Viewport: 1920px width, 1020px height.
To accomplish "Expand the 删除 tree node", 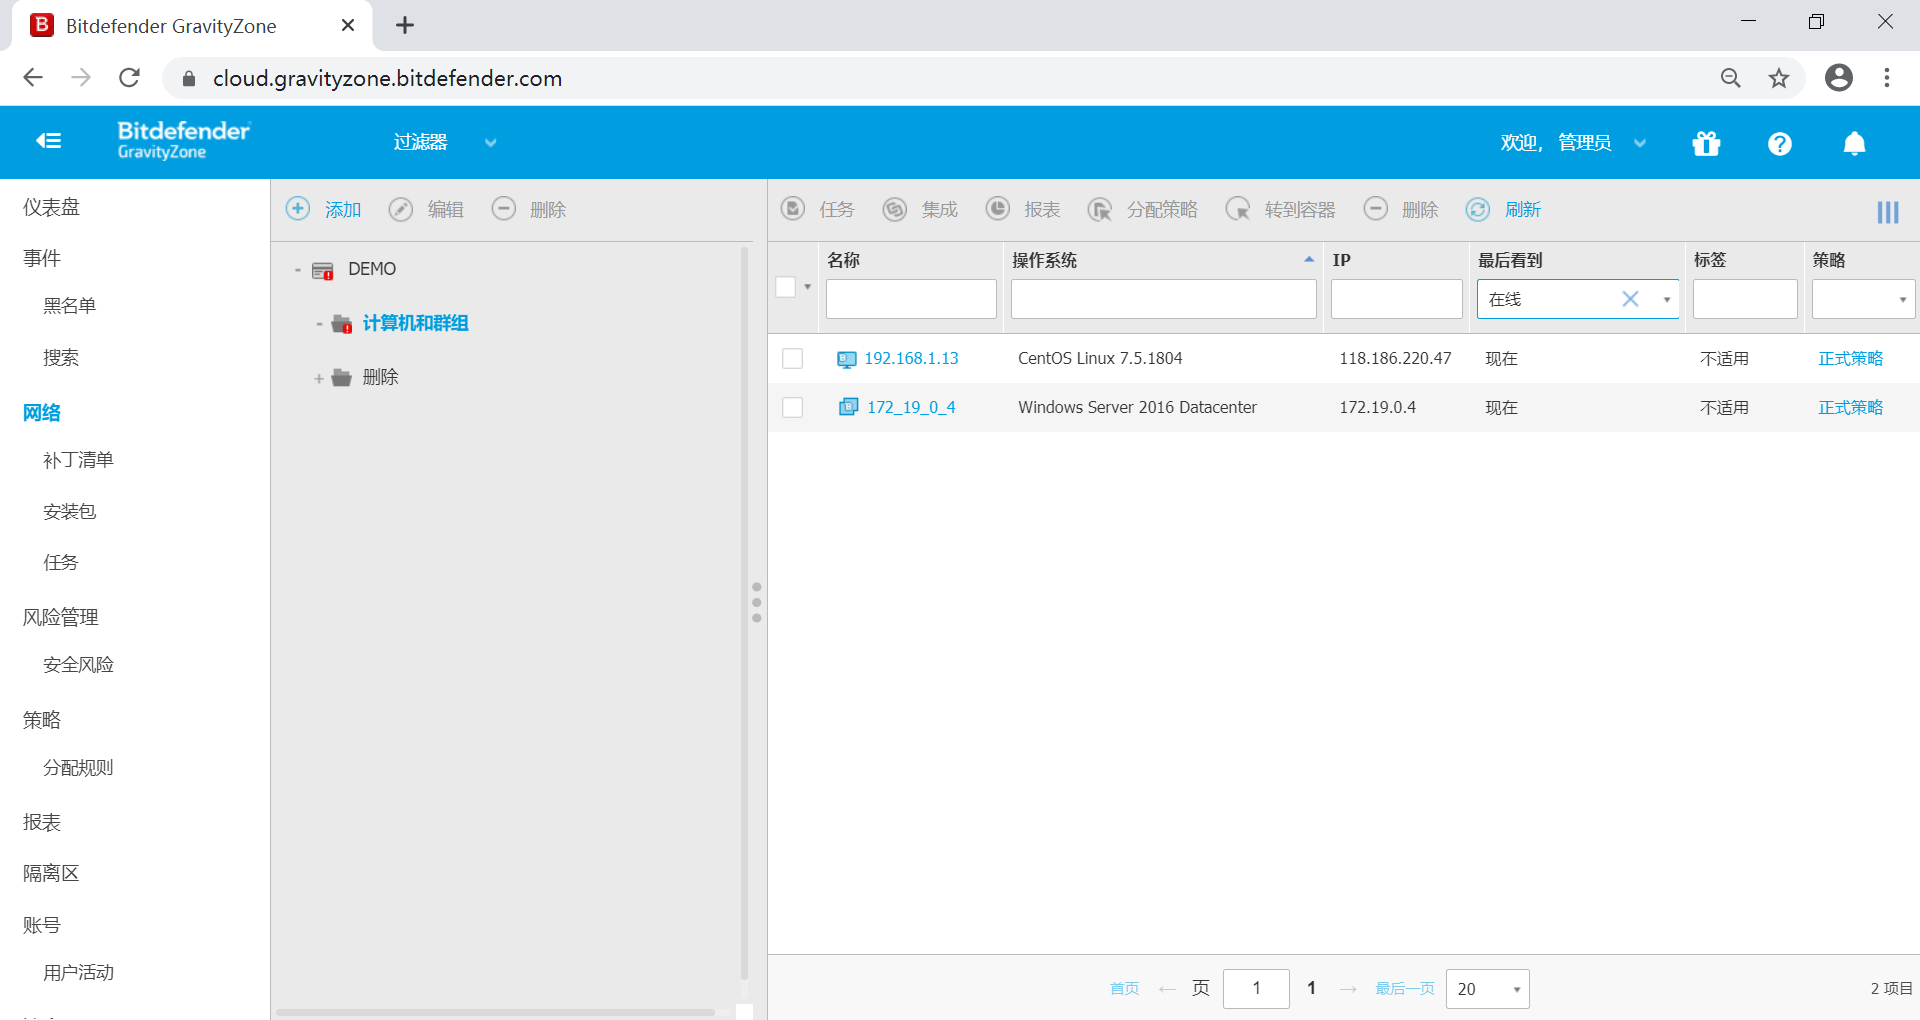I will tap(319, 378).
